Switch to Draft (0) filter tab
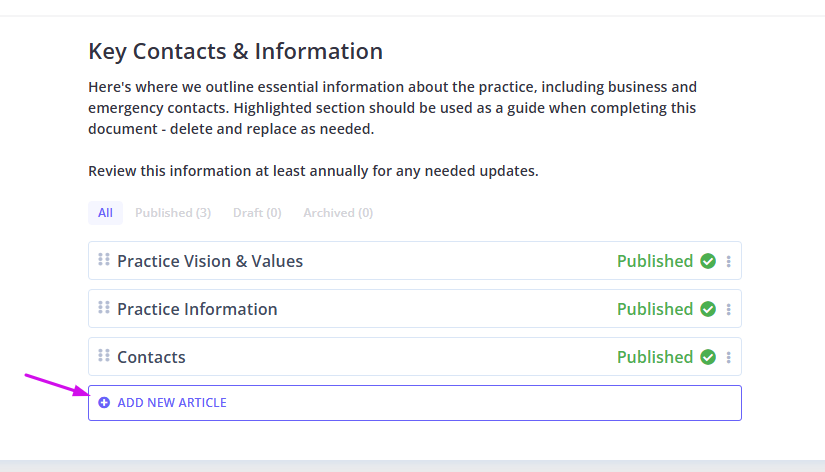The image size is (825, 472). click(257, 213)
